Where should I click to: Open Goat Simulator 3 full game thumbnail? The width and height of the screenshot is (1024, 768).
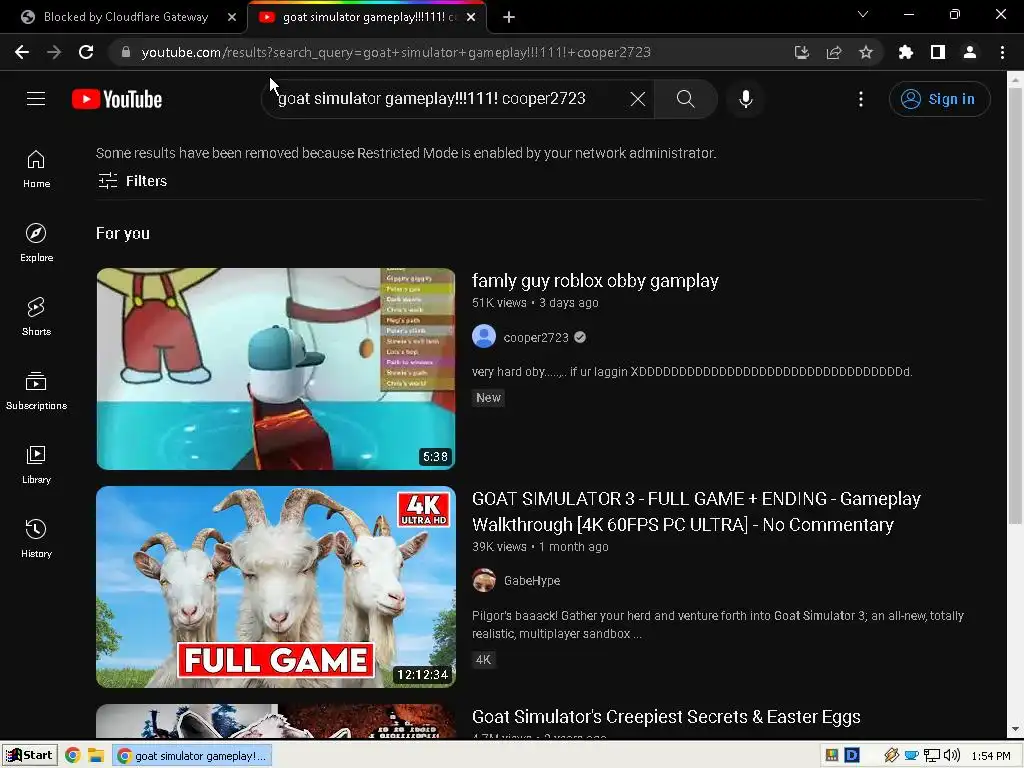(276, 586)
